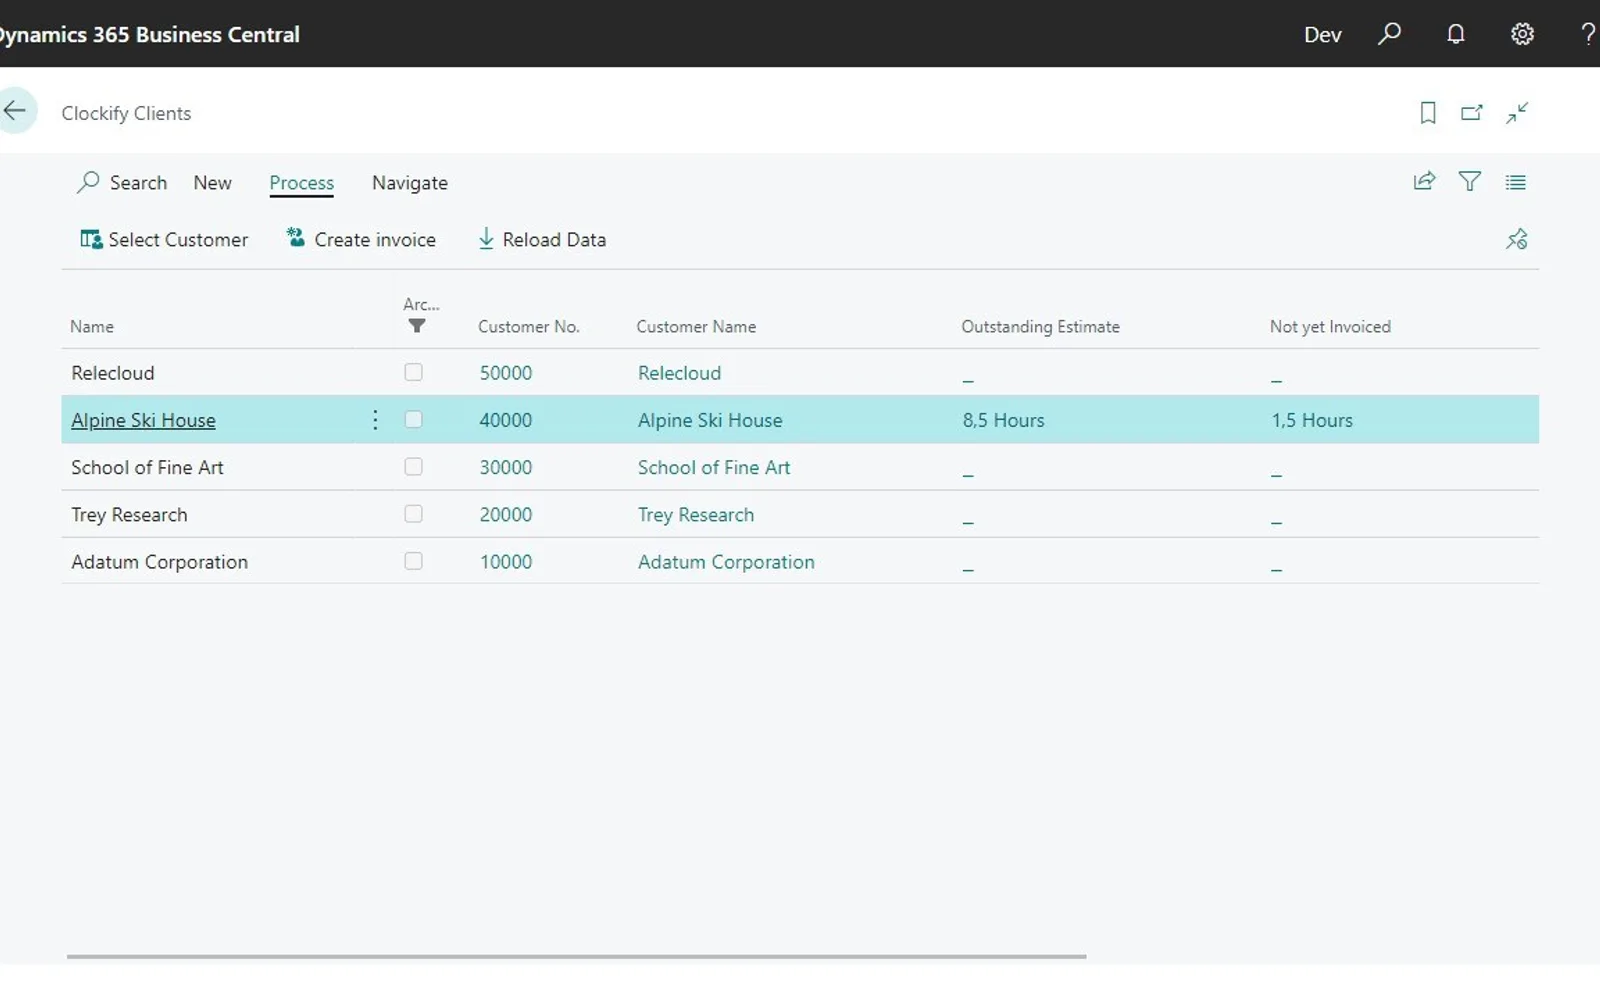This screenshot has width=1600, height=1000.
Task: Open the Process menu
Action: click(301, 183)
